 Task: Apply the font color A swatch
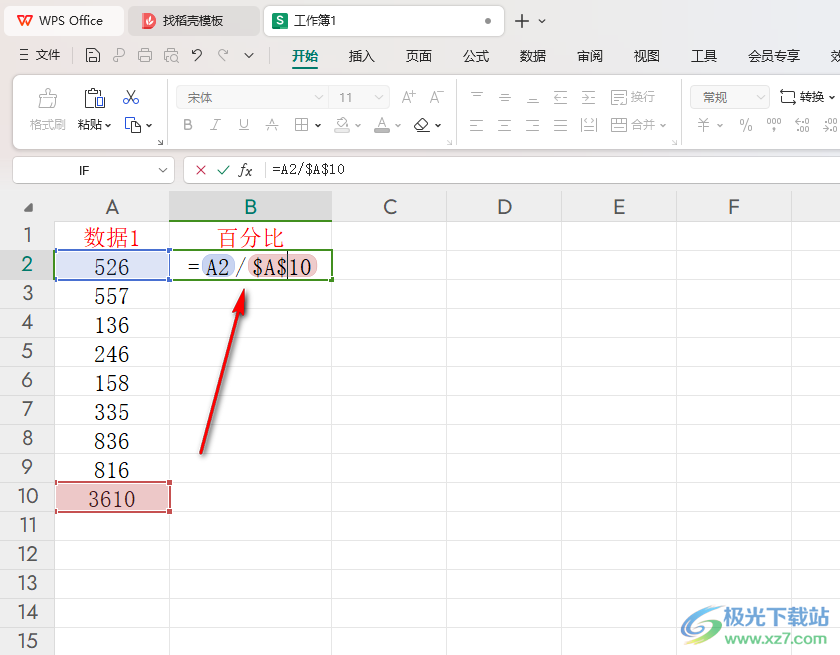click(x=381, y=125)
